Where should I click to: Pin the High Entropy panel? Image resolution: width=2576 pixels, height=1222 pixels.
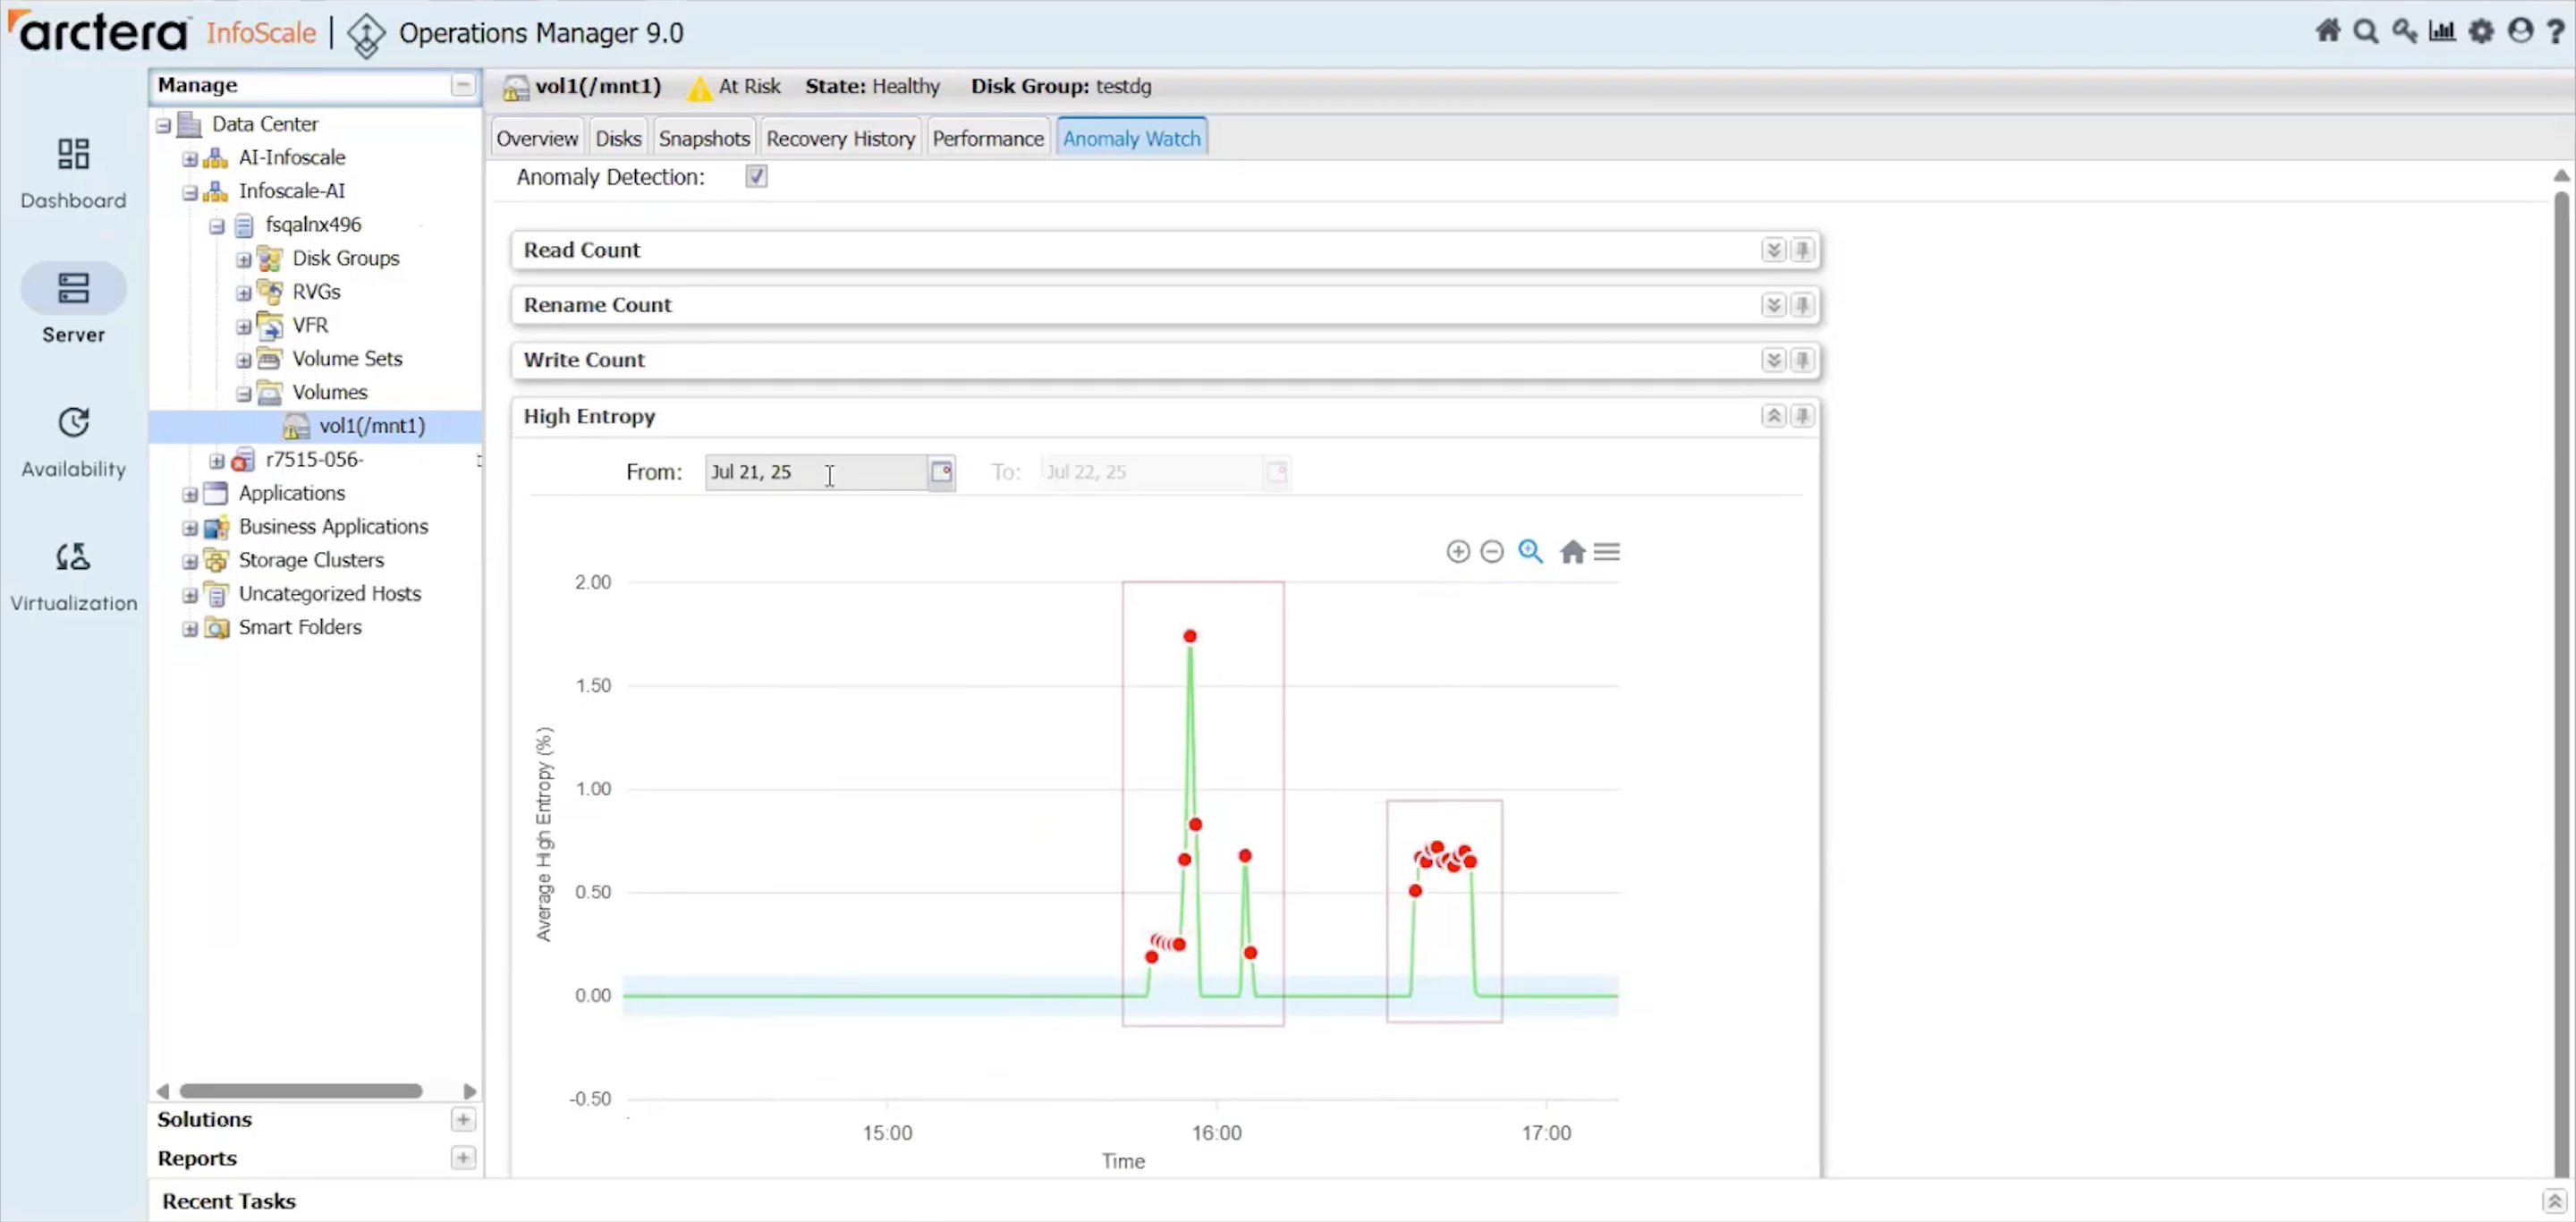click(x=1802, y=416)
